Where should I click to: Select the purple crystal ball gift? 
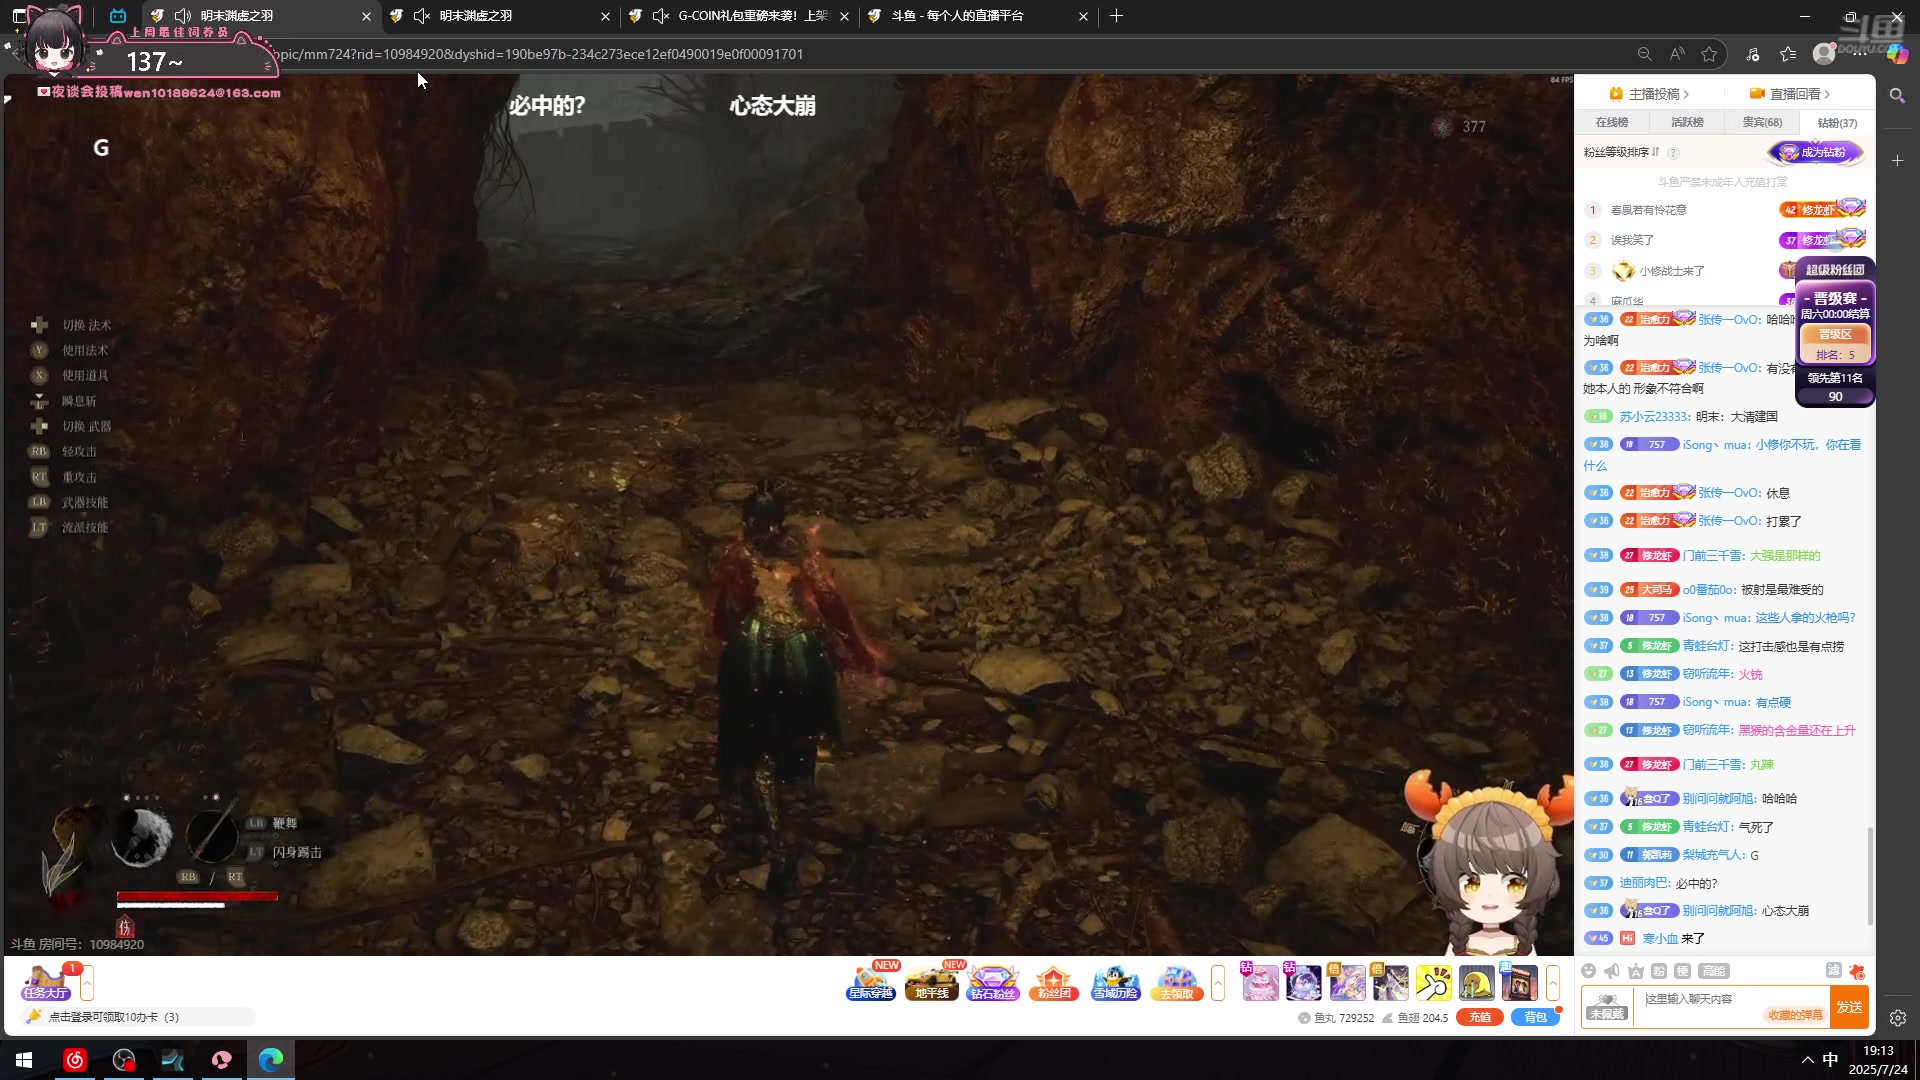(1303, 983)
